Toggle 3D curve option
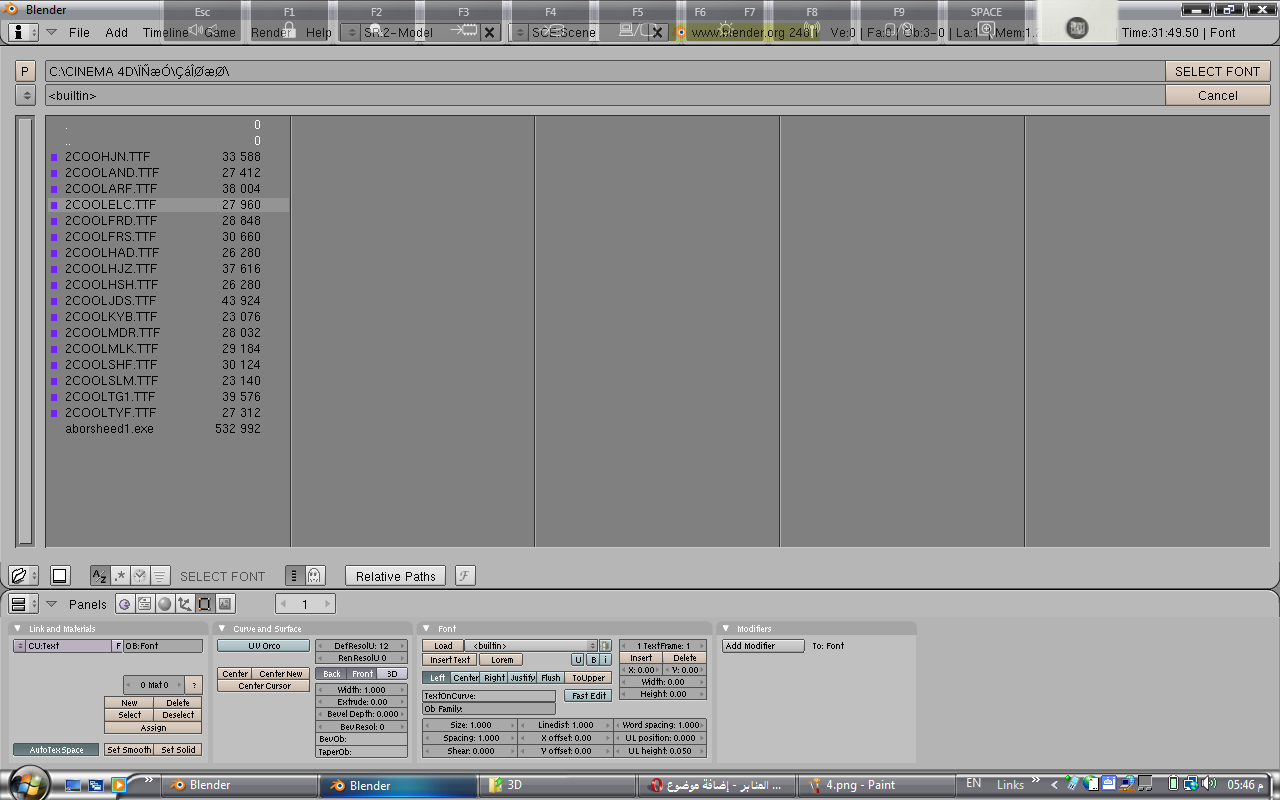This screenshot has width=1280, height=800. pos(393,674)
